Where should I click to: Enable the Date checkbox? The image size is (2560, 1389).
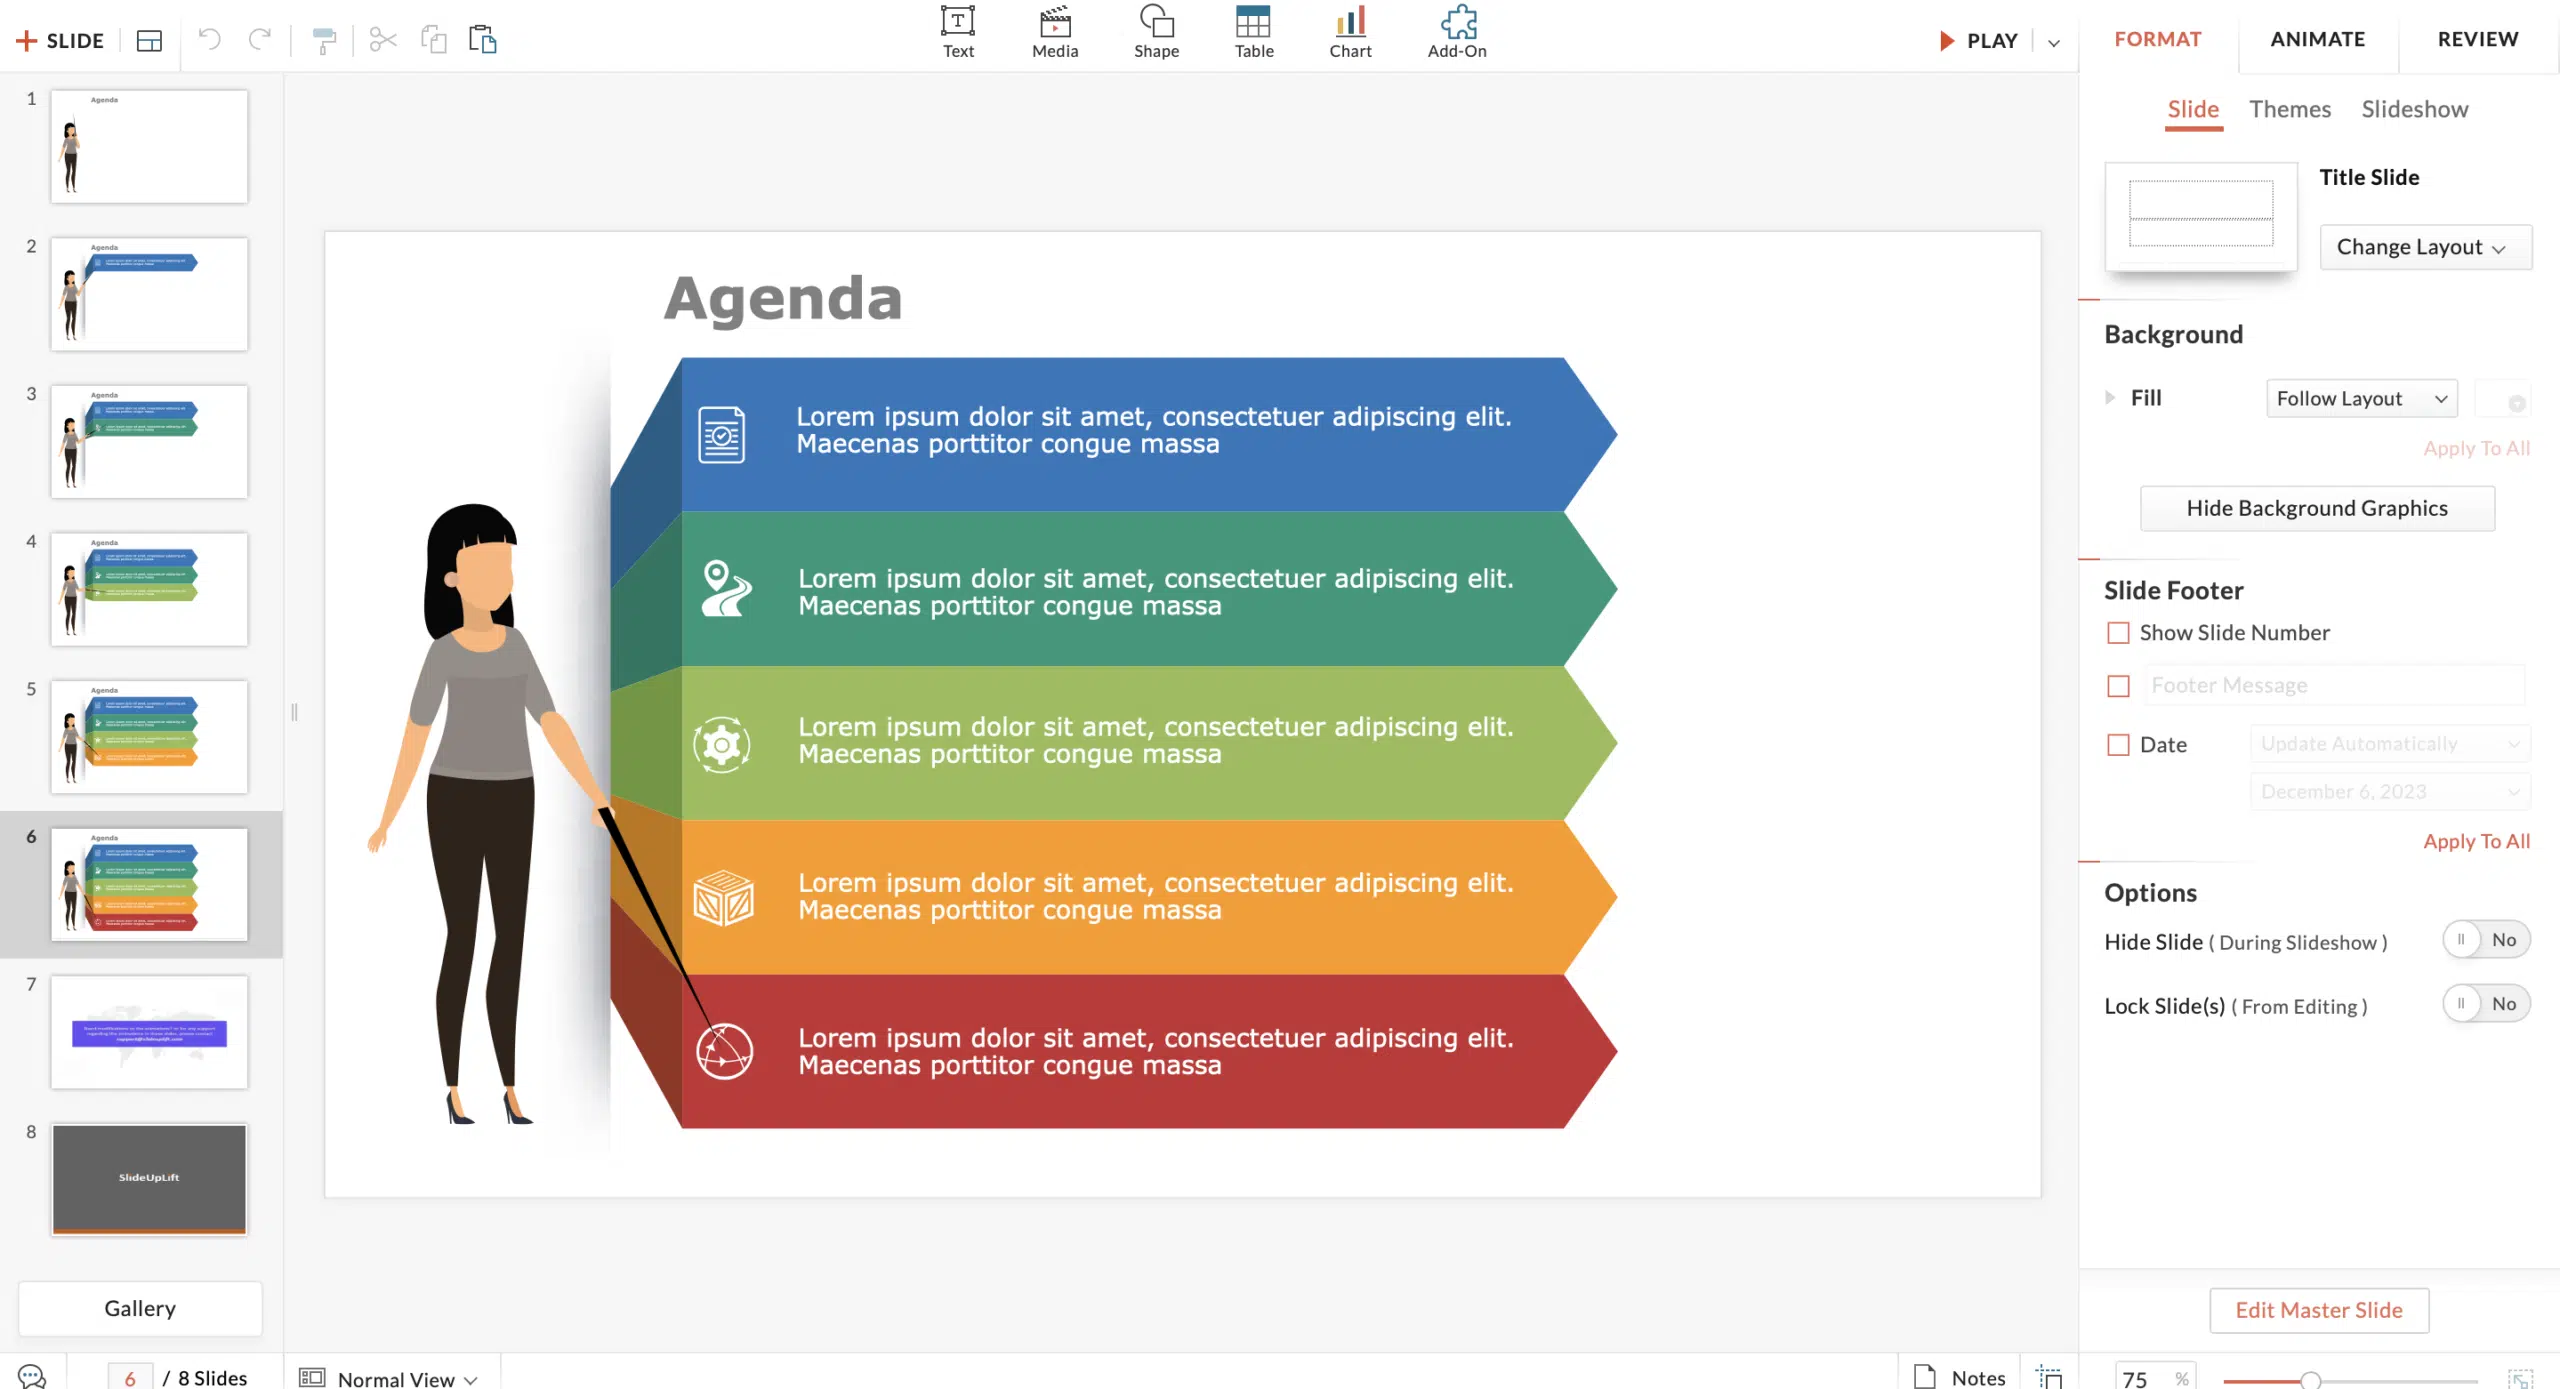tap(2118, 745)
